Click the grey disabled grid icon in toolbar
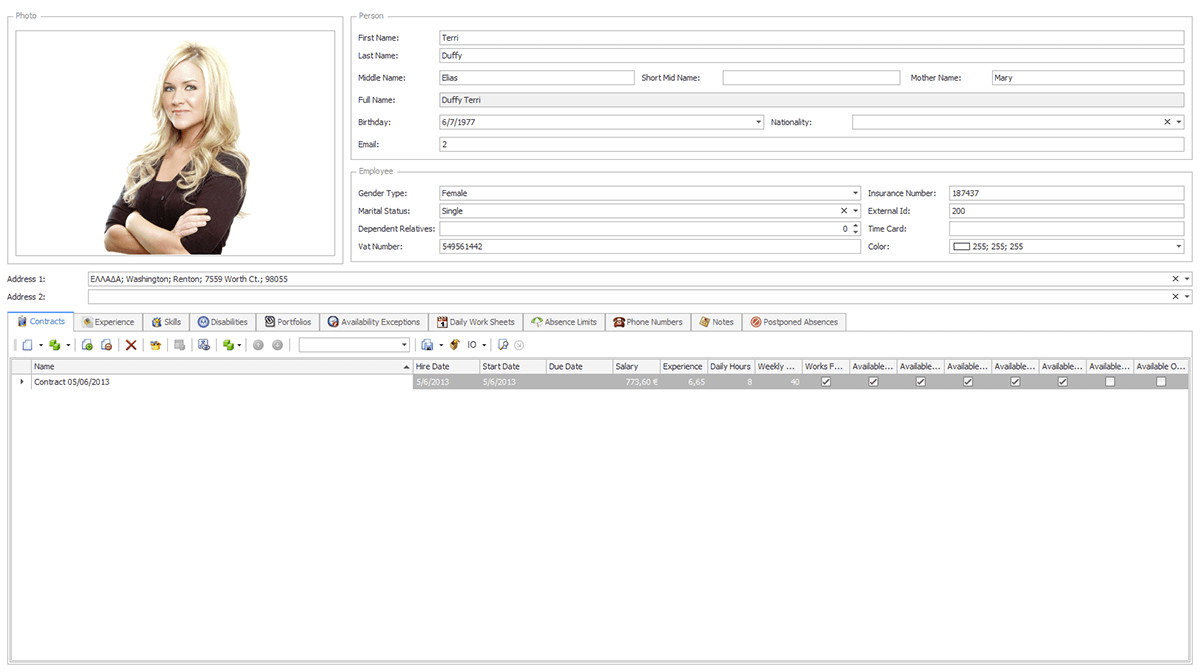1200x672 pixels. tap(179, 344)
